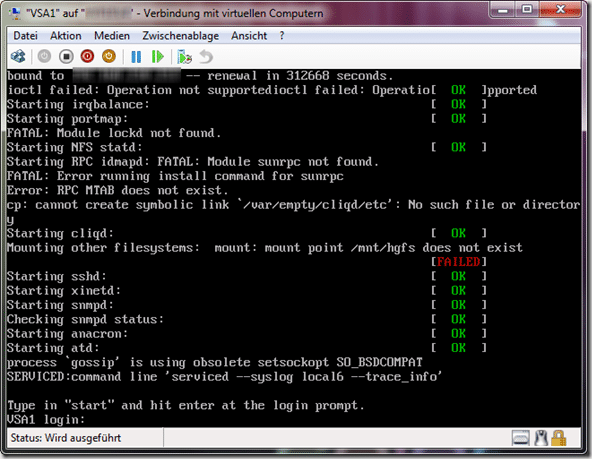Shut down VM with red power icon
592x459 pixels.
click(x=87, y=57)
